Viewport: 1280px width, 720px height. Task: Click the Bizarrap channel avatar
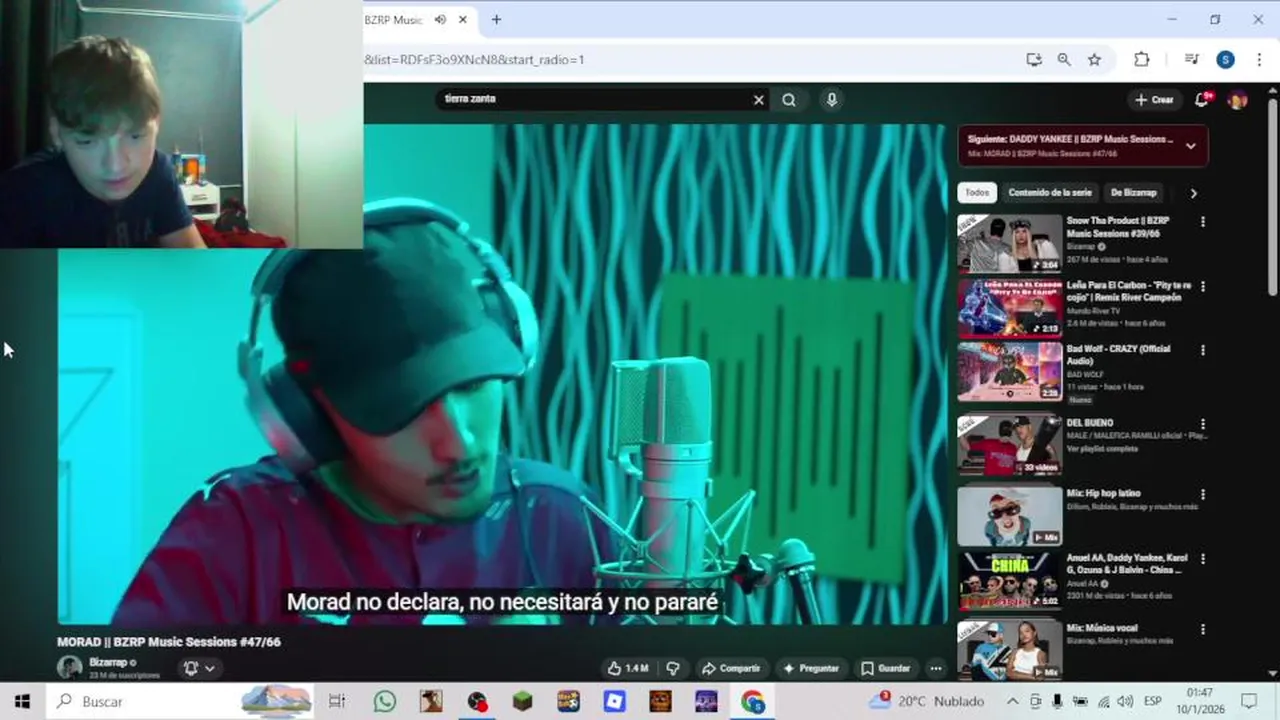69,667
